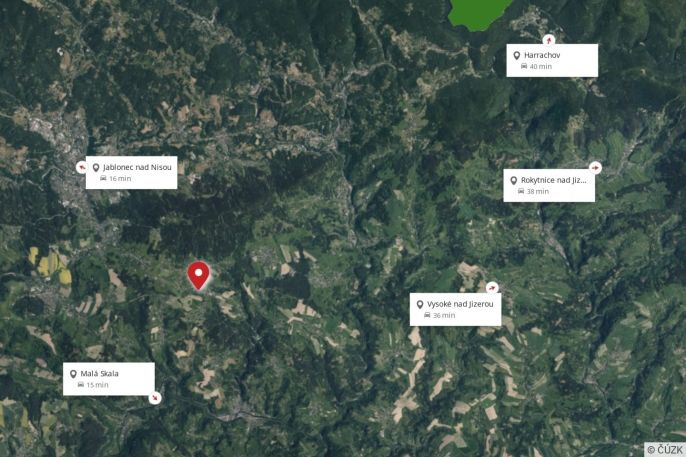This screenshot has height=457, width=686.
Task: Click the red location pin marker
Action: coord(198,276)
